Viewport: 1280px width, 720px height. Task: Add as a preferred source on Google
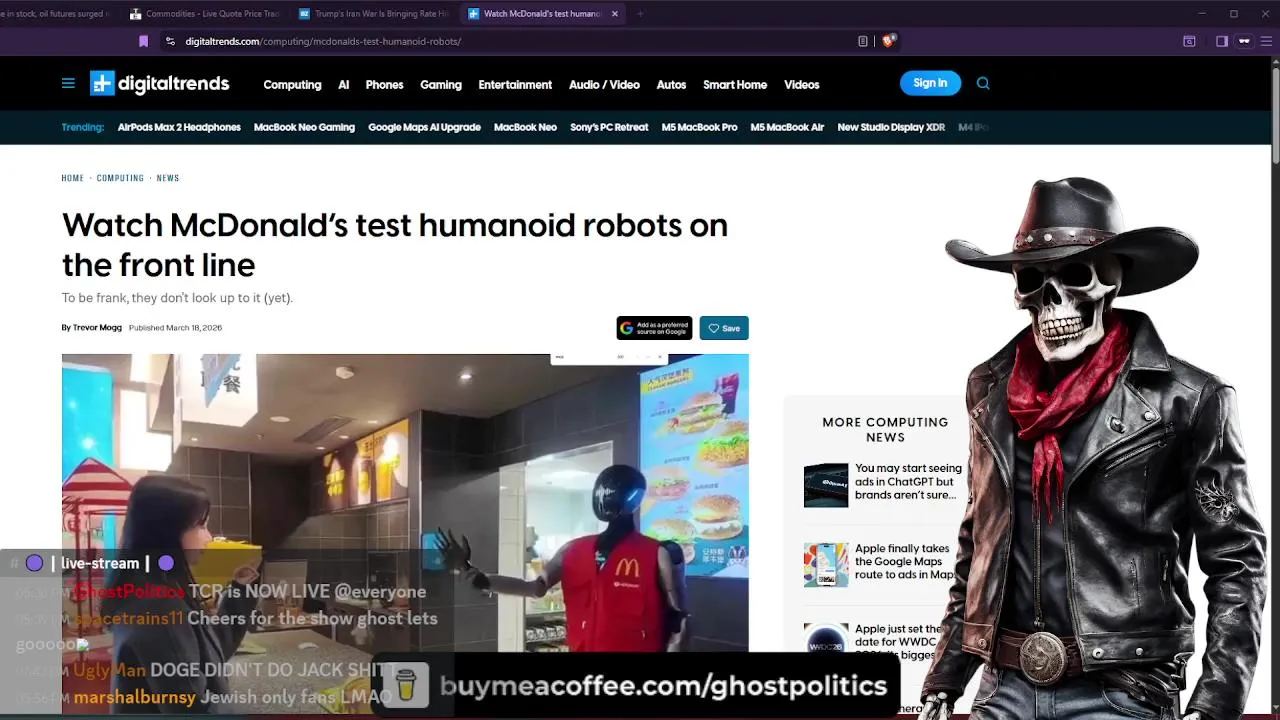(654, 328)
